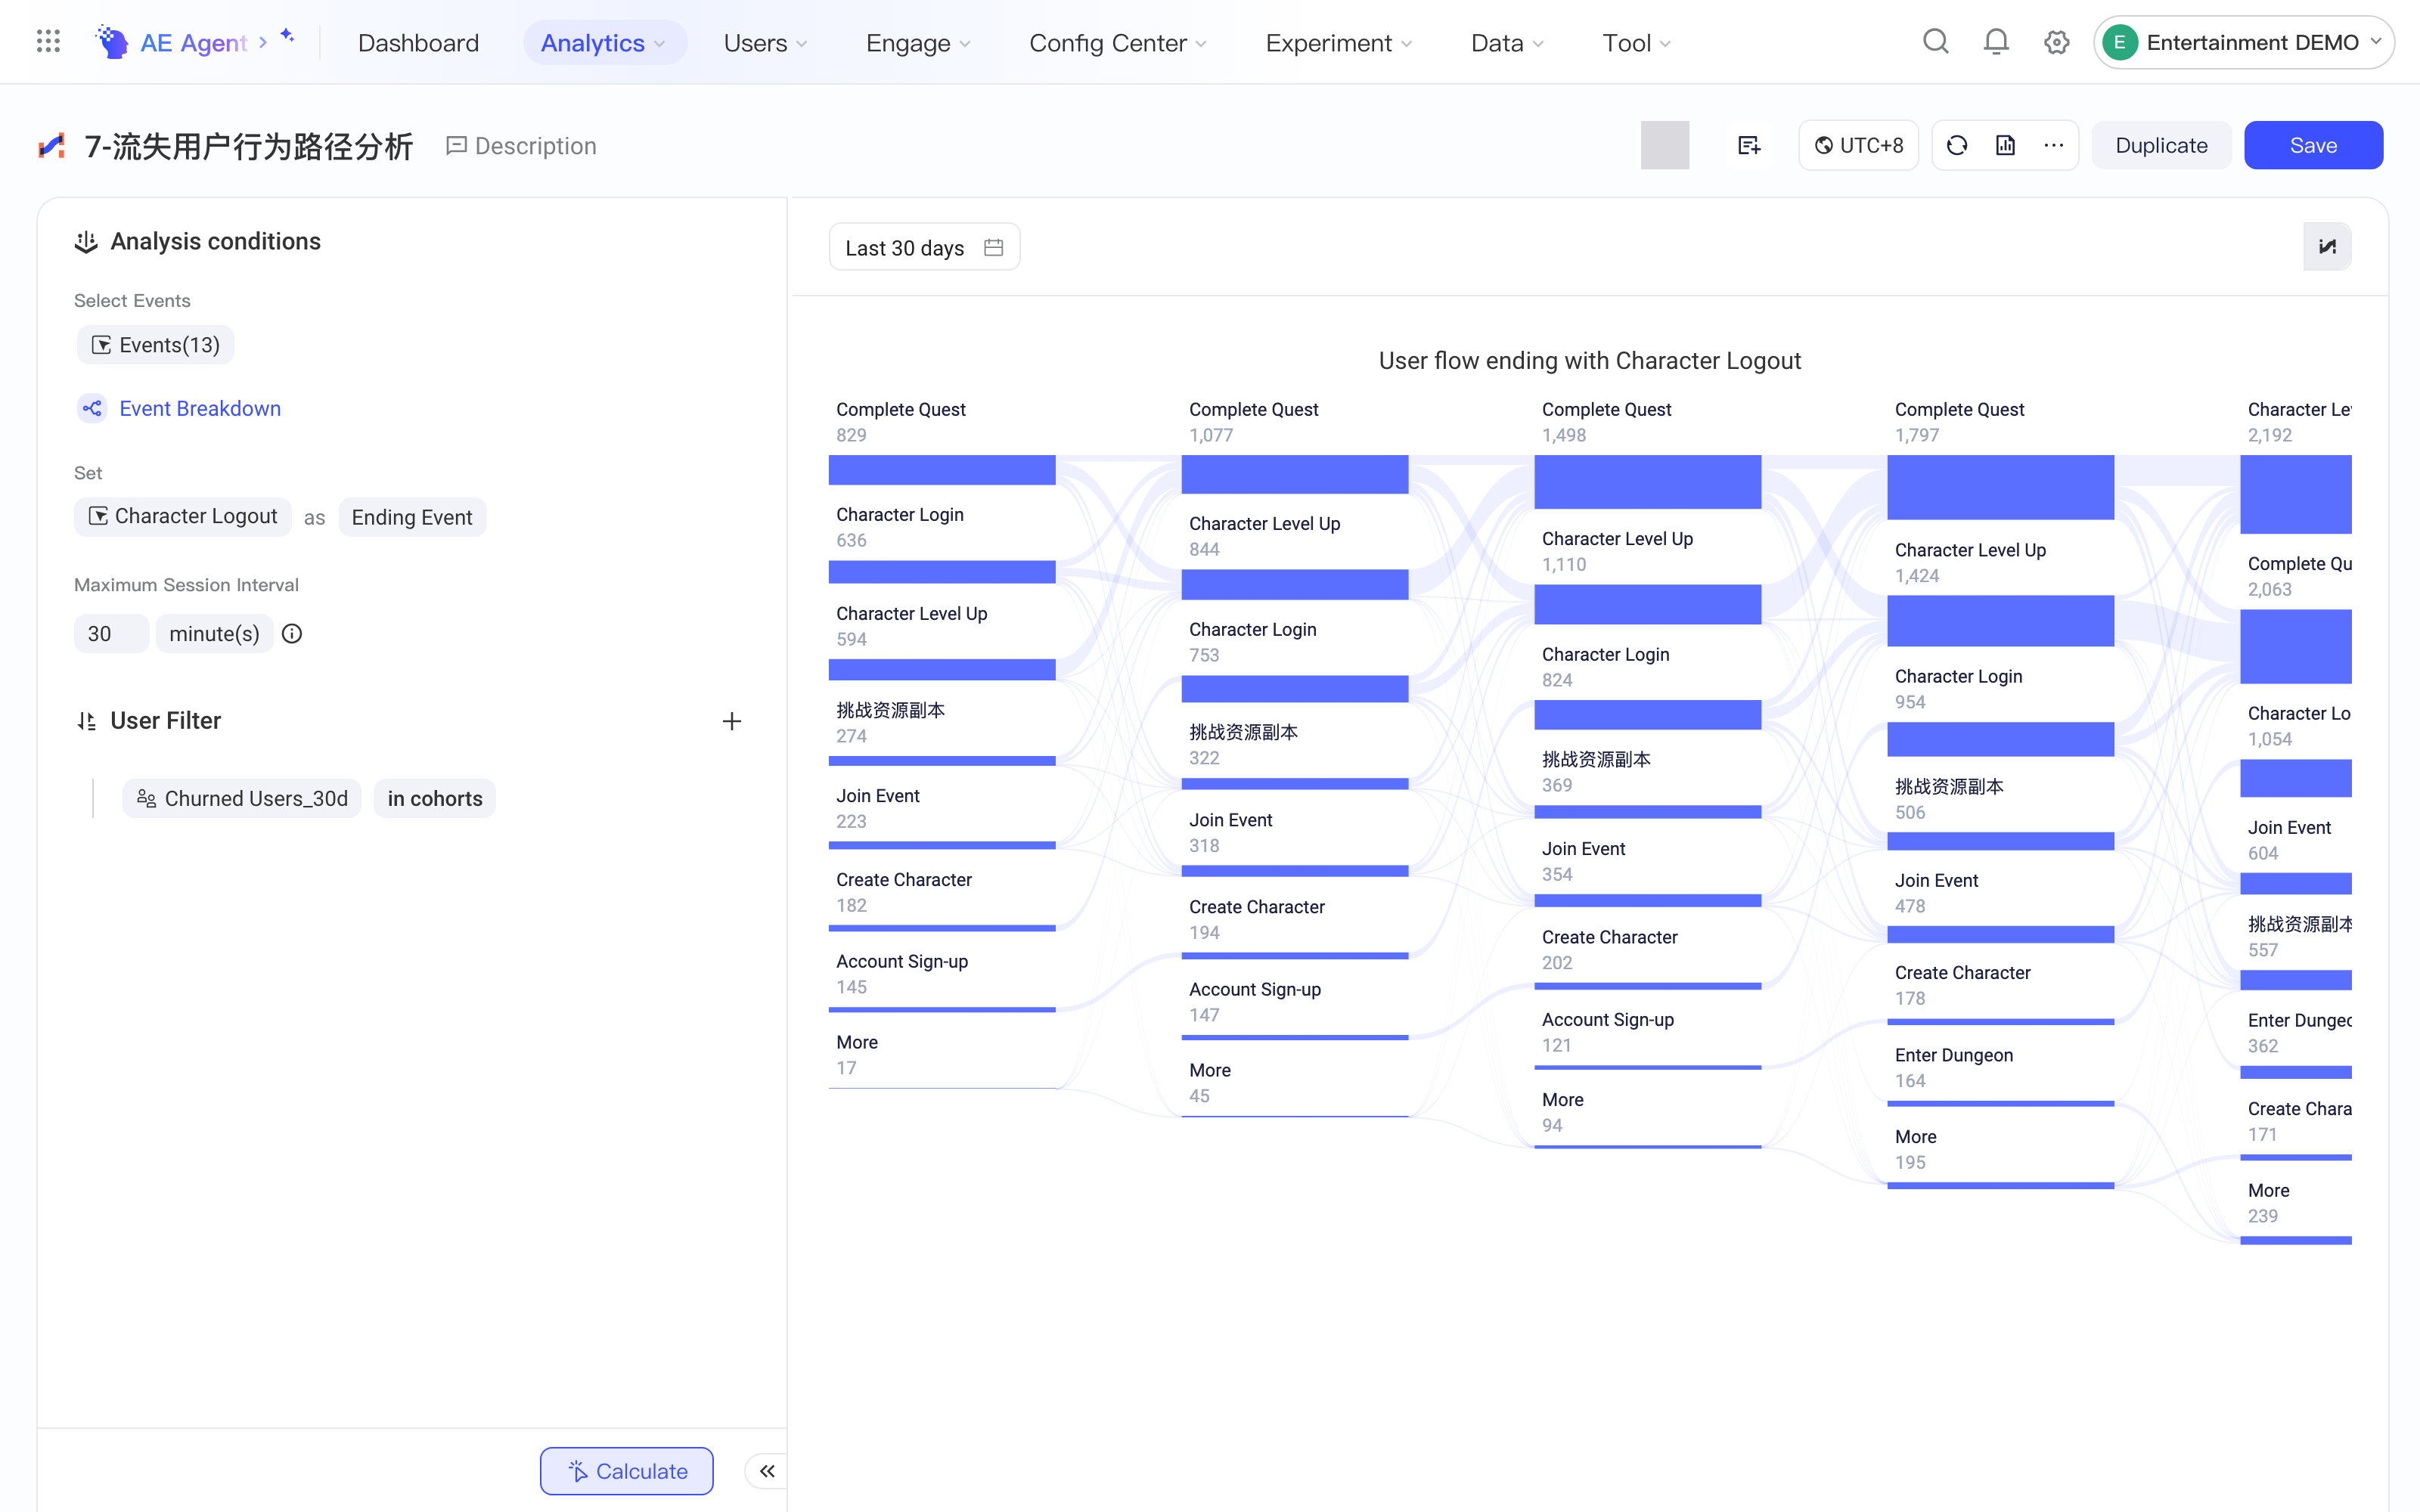The width and height of the screenshot is (2420, 1512).
Task: Click the search magnifier icon
Action: 1936,42
